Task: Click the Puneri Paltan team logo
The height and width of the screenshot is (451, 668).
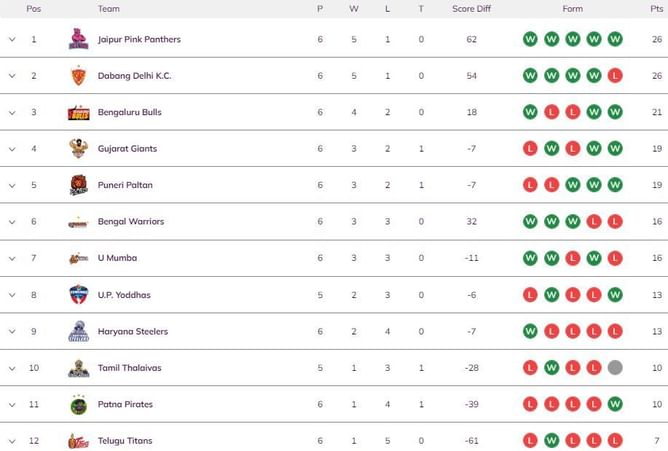Action: 78,185
